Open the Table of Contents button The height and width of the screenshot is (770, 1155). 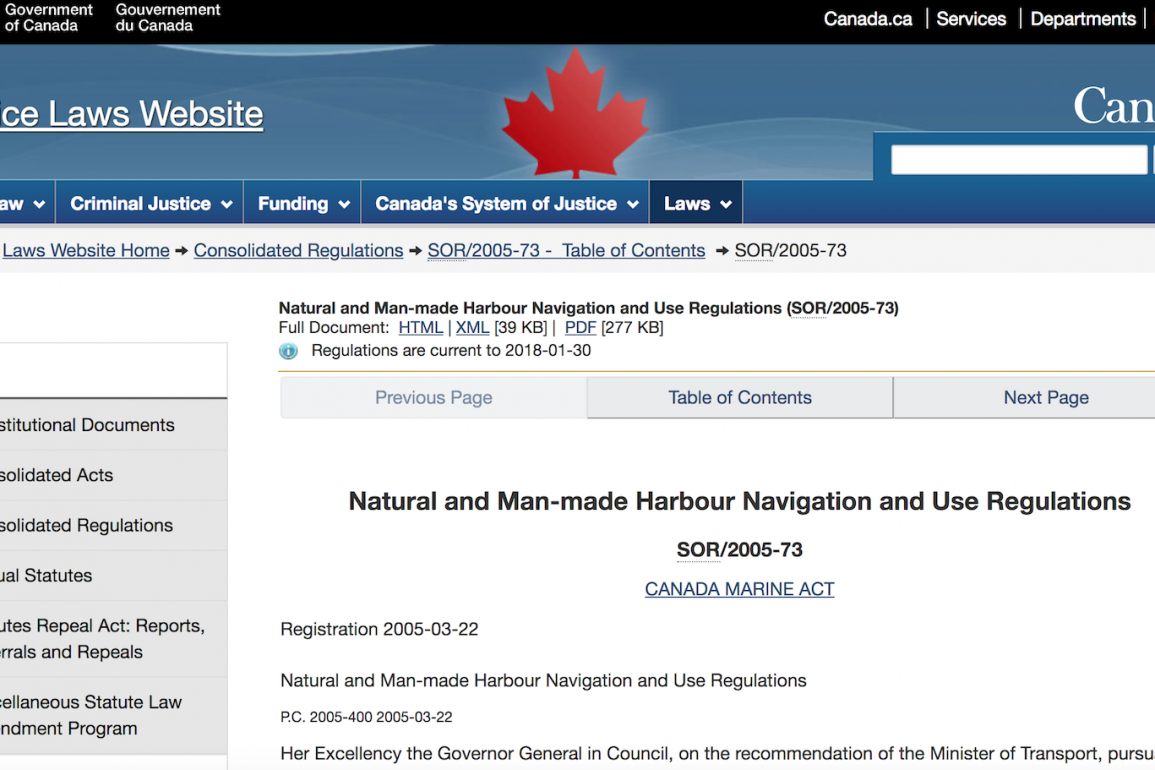pyautogui.click(x=739, y=398)
